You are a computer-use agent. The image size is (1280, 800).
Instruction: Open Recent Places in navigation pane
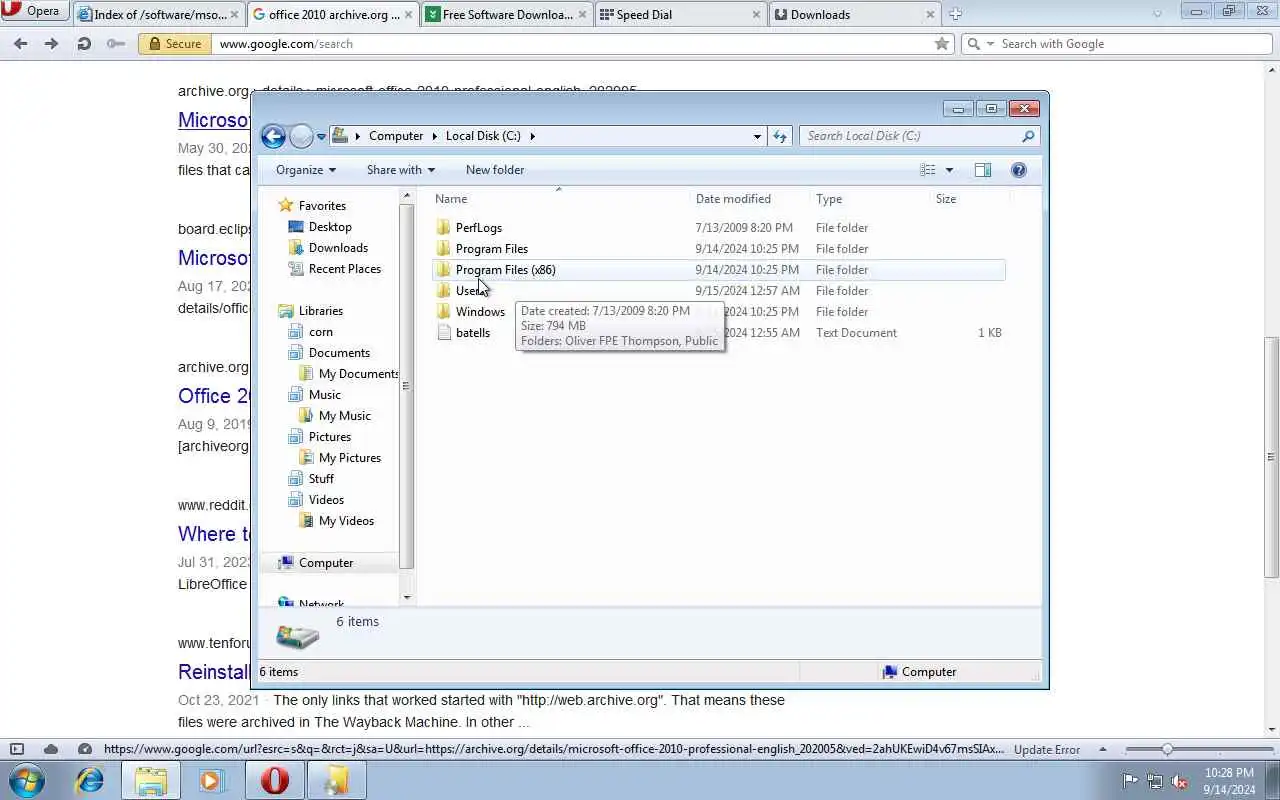(345, 269)
